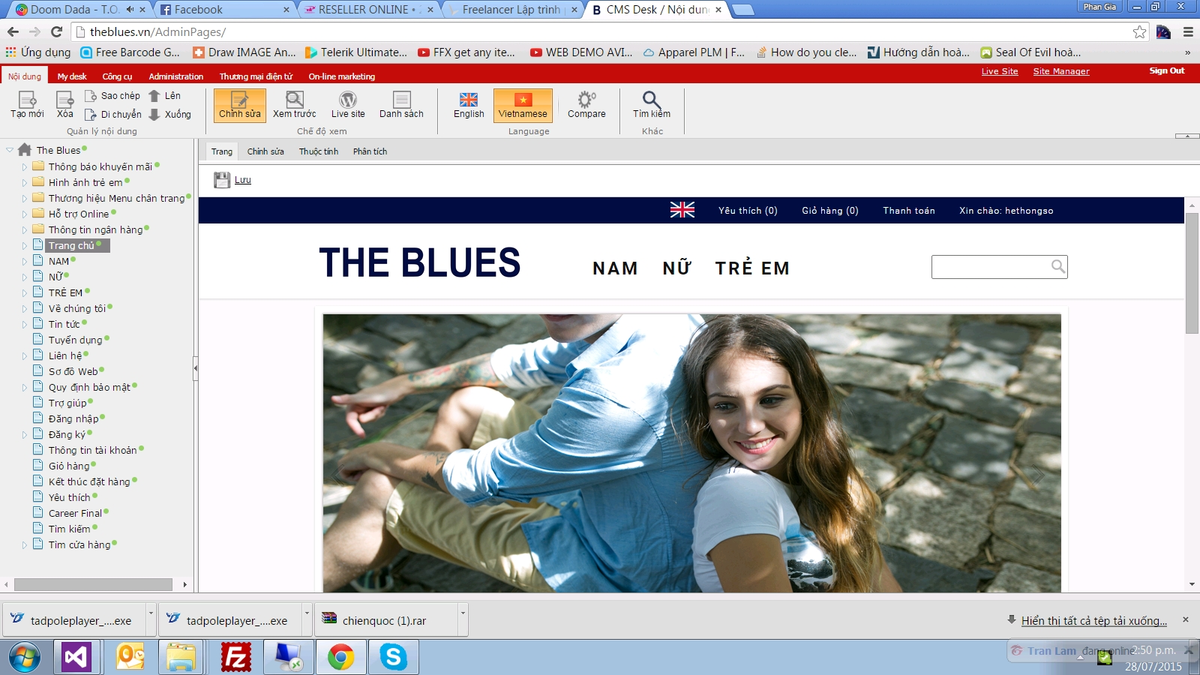Bookmark the page with the star icon
The image size is (1200, 675).
(1139, 32)
